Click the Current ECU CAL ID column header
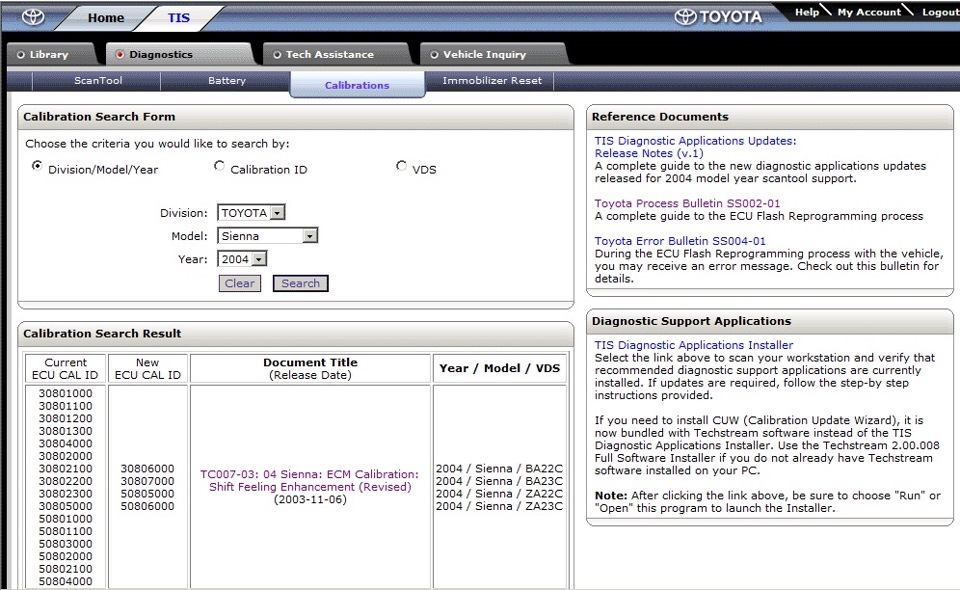This screenshot has height=590, width=960. [x=65, y=368]
